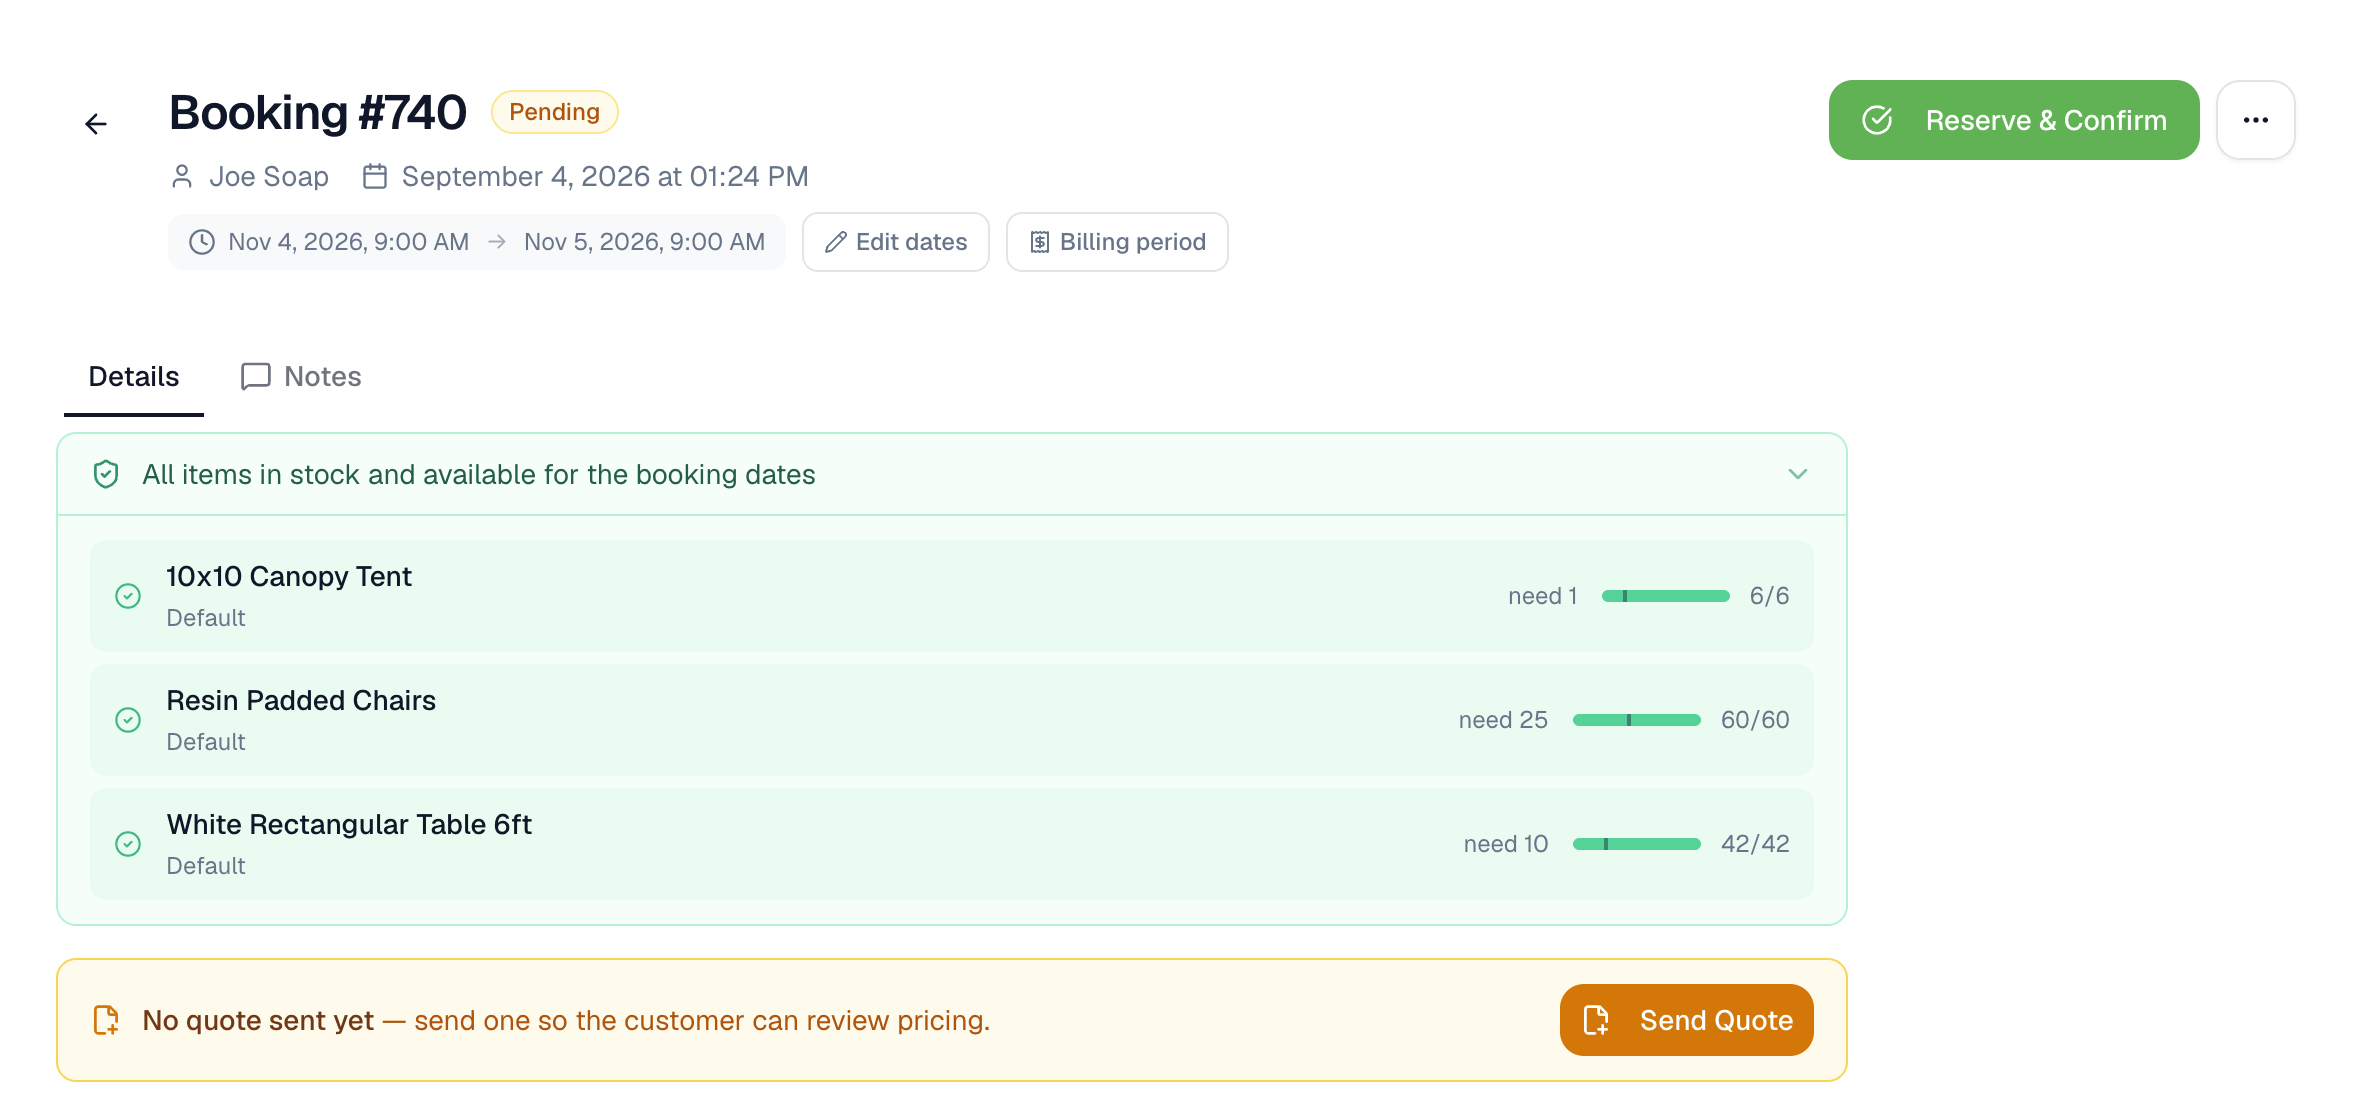Screen dimensions: 2368x1100
Task: Go back using the left arrow icon
Action: [96, 124]
